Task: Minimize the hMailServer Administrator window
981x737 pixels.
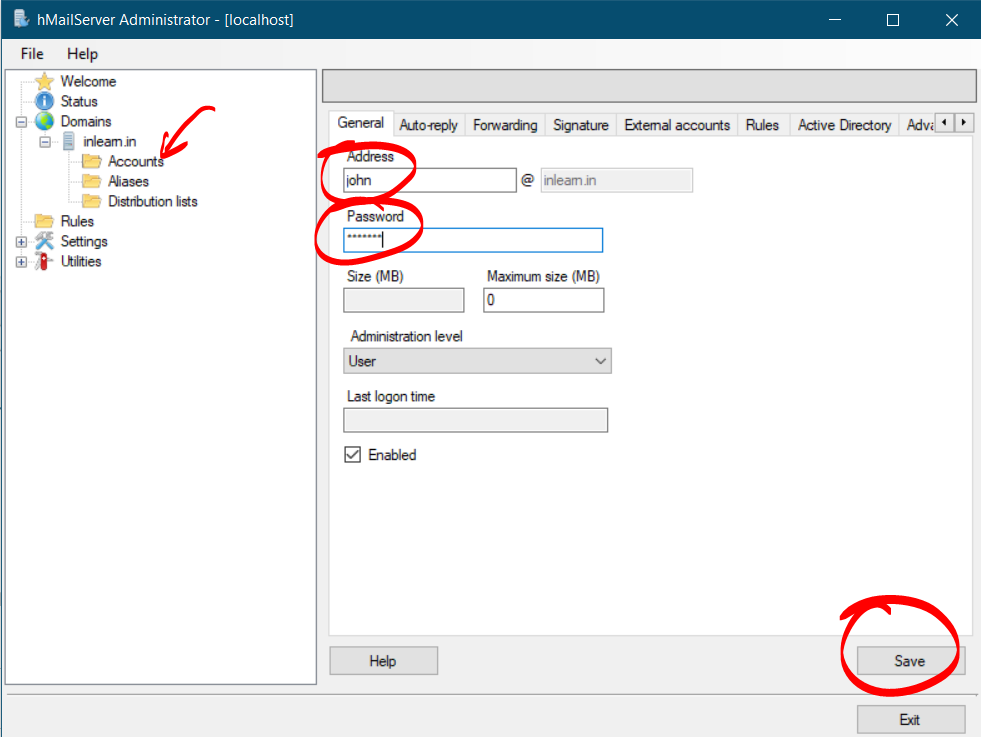Action: coord(835,19)
